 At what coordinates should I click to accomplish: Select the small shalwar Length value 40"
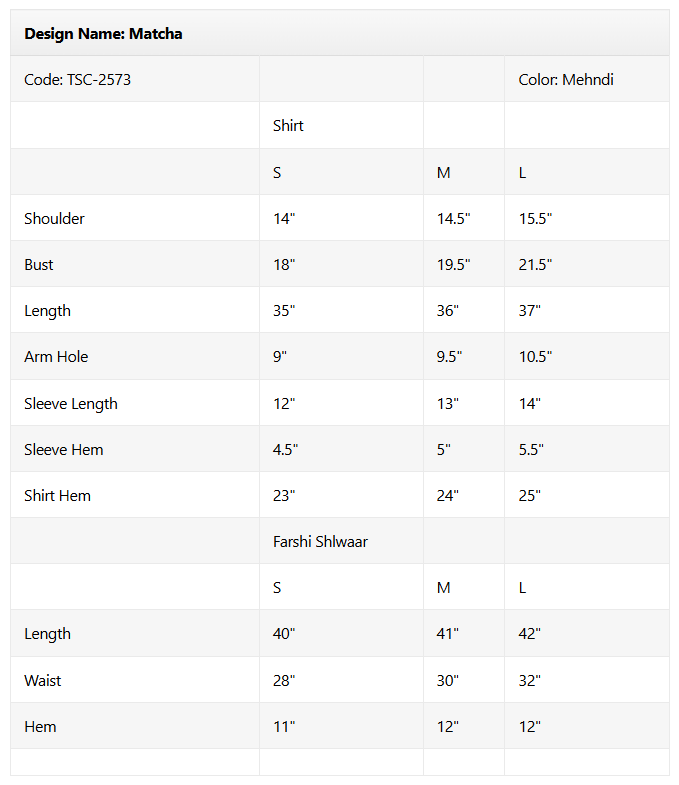point(284,634)
